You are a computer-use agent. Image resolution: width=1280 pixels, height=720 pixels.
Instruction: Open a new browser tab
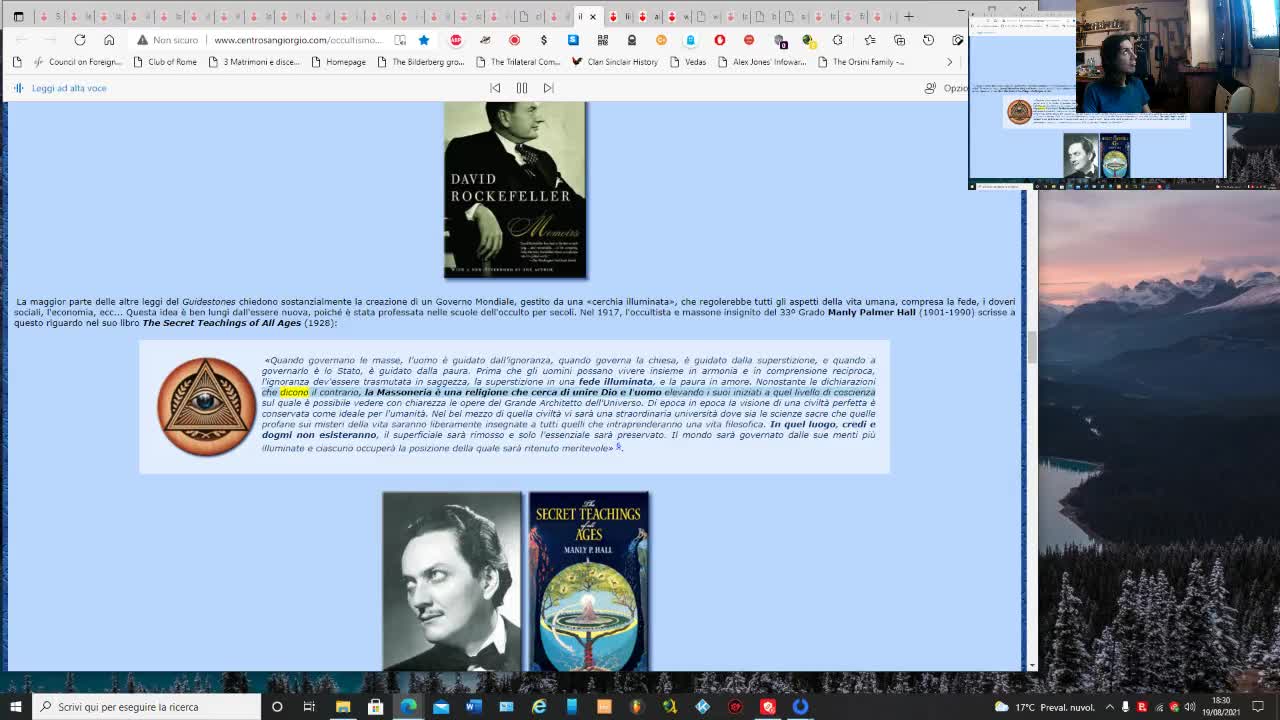tap(909, 16)
